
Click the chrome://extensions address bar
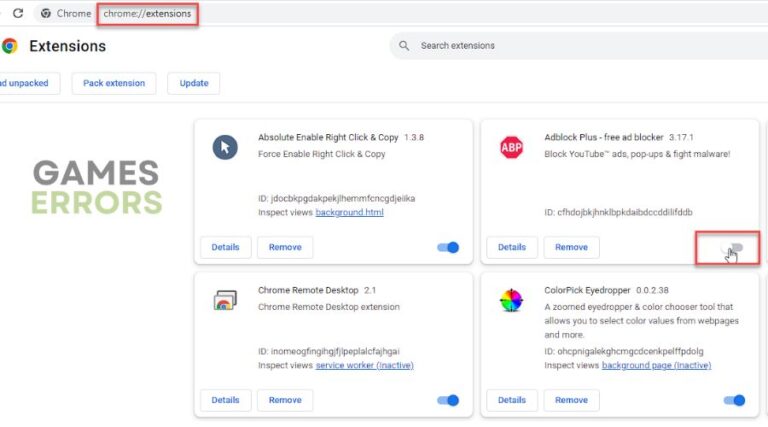148,14
